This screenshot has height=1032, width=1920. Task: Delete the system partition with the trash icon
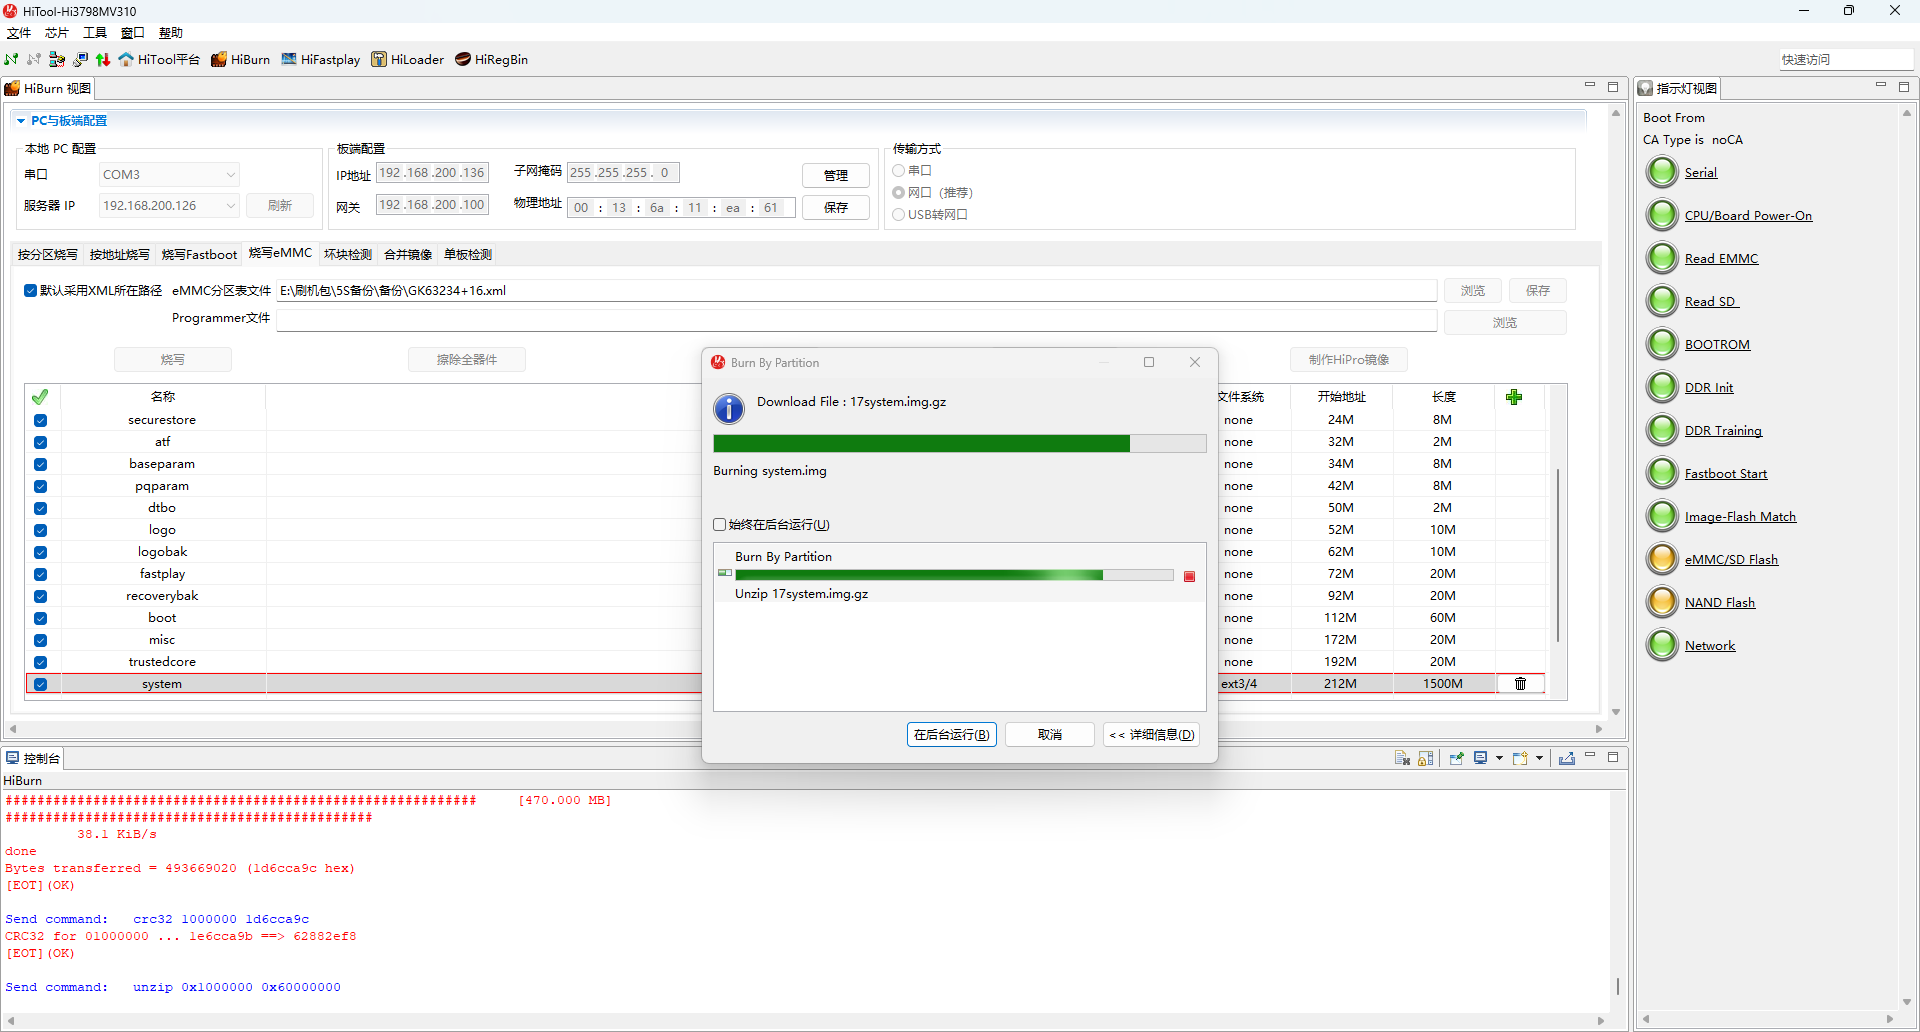[1520, 684]
